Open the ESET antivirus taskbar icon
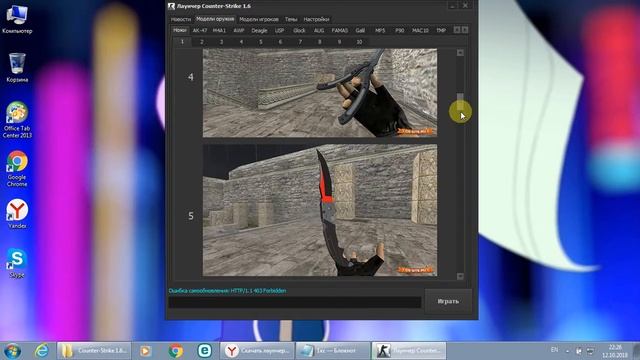Viewport: 640px width, 360px height. click(x=205, y=351)
